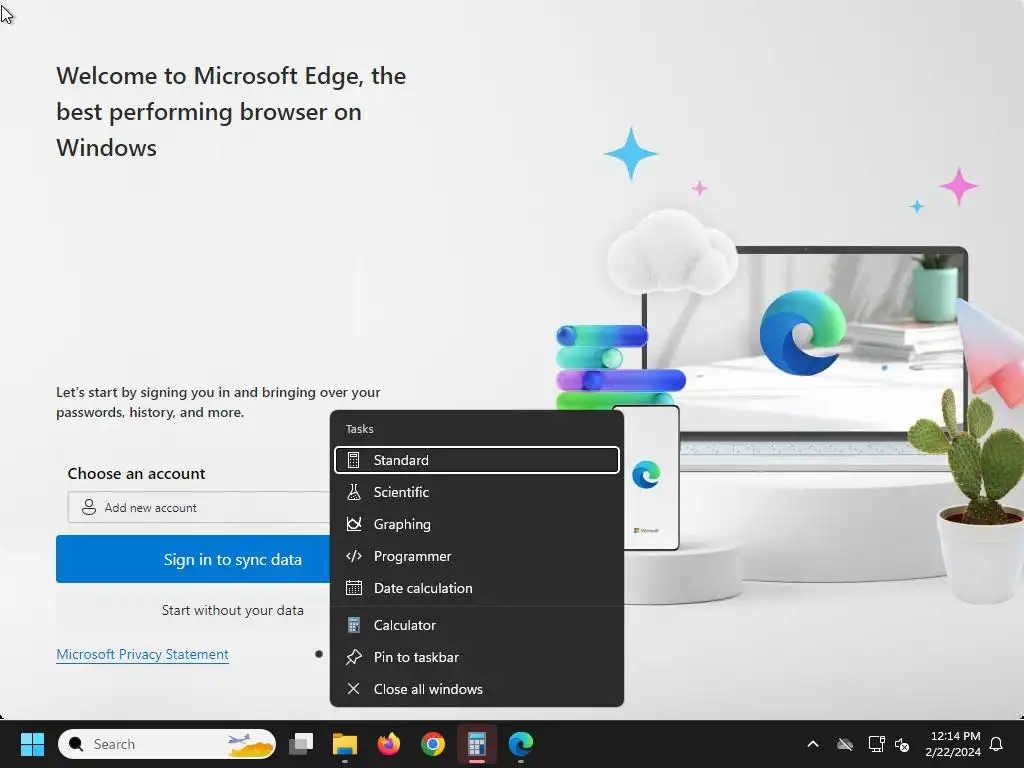
Task: Open the clock showing 12:14 PM
Action: pos(953,744)
